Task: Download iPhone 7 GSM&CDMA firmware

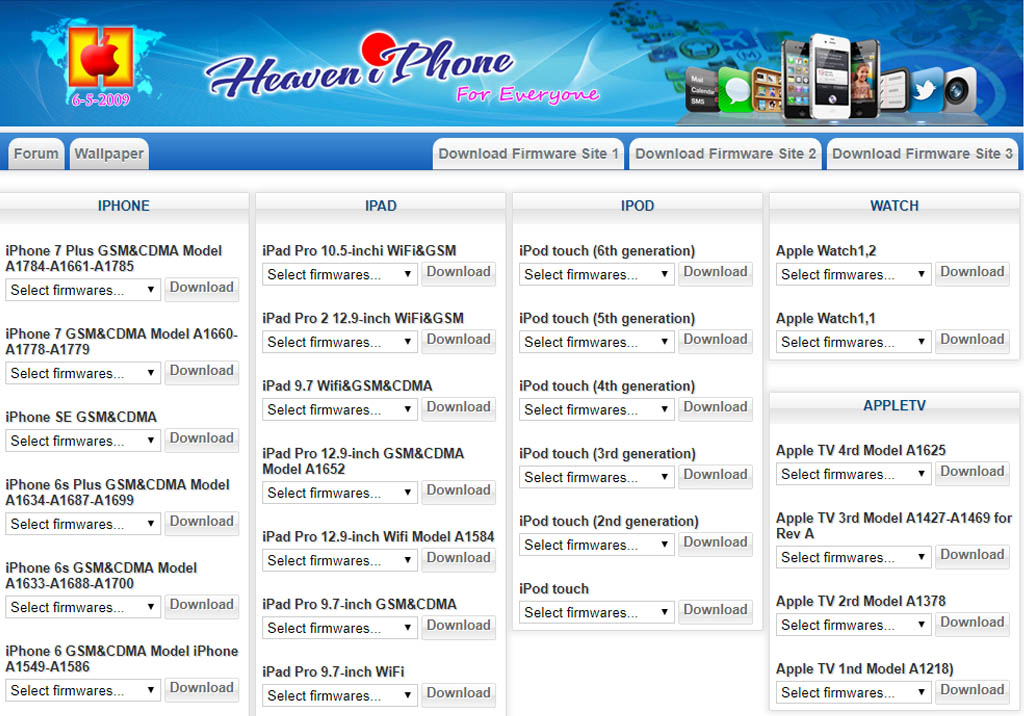Action: 201,371
